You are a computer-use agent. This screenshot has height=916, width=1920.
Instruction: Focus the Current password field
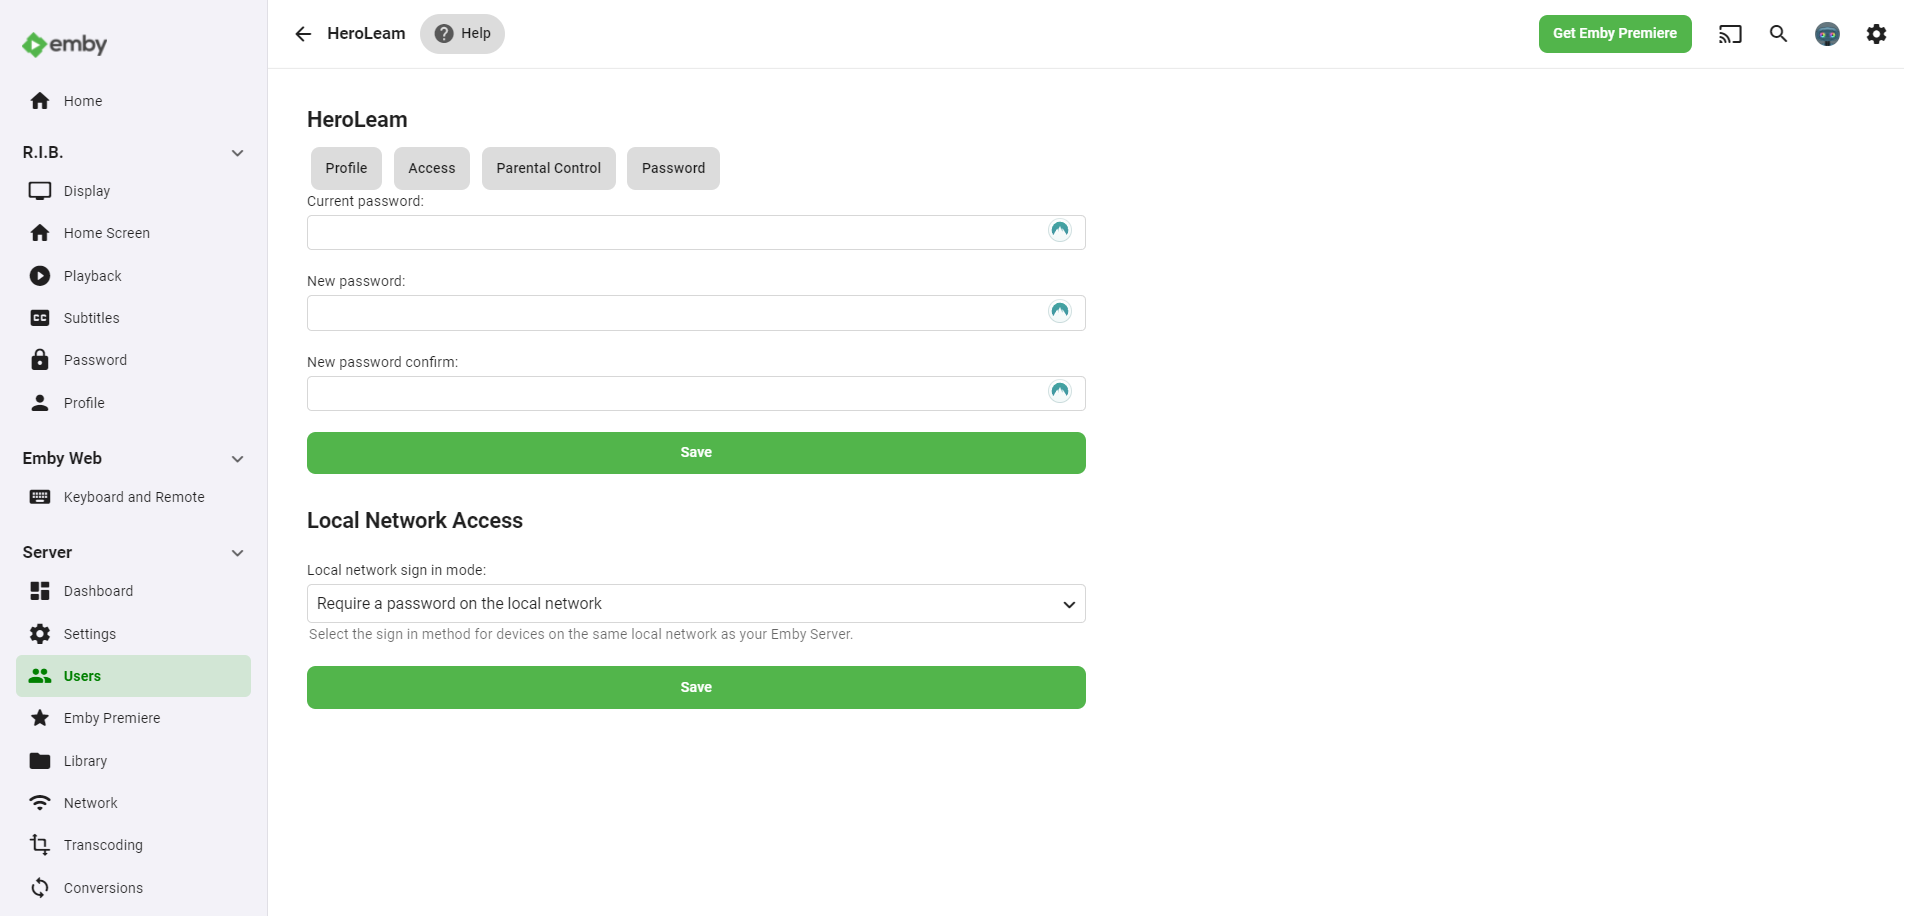tap(696, 233)
